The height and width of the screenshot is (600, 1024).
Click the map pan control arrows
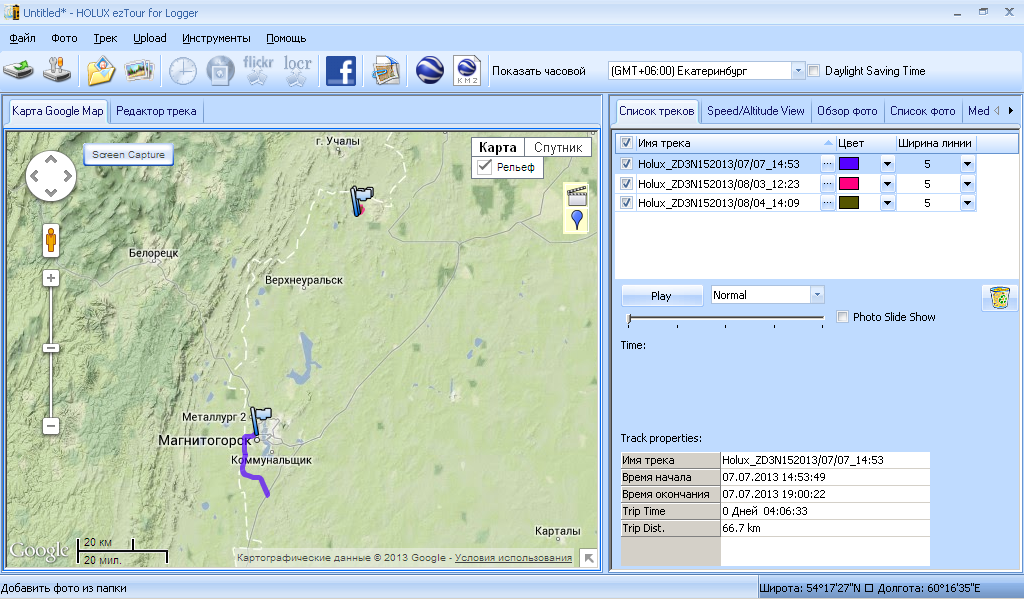pos(51,176)
